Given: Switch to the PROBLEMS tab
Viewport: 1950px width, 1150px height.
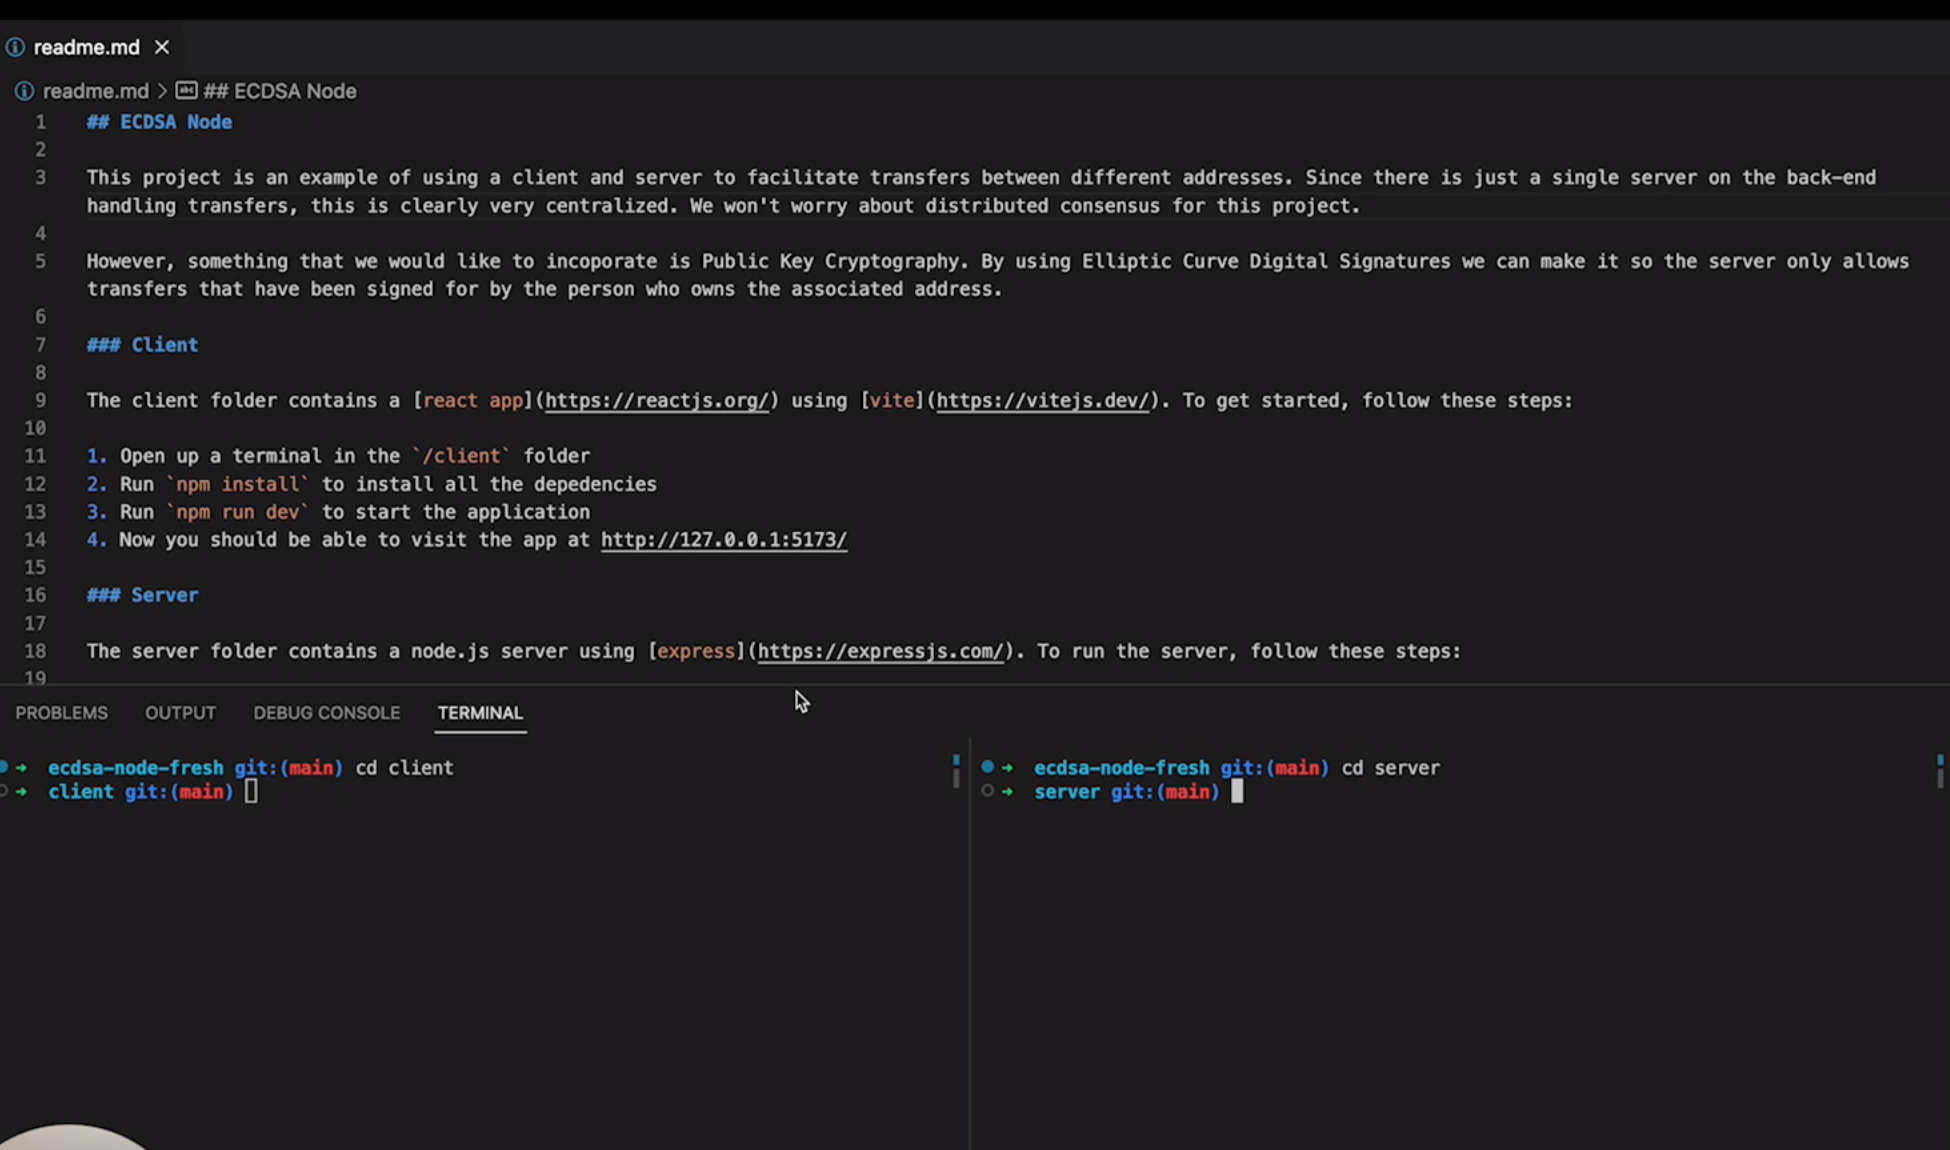Looking at the screenshot, I should (x=61, y=713).
